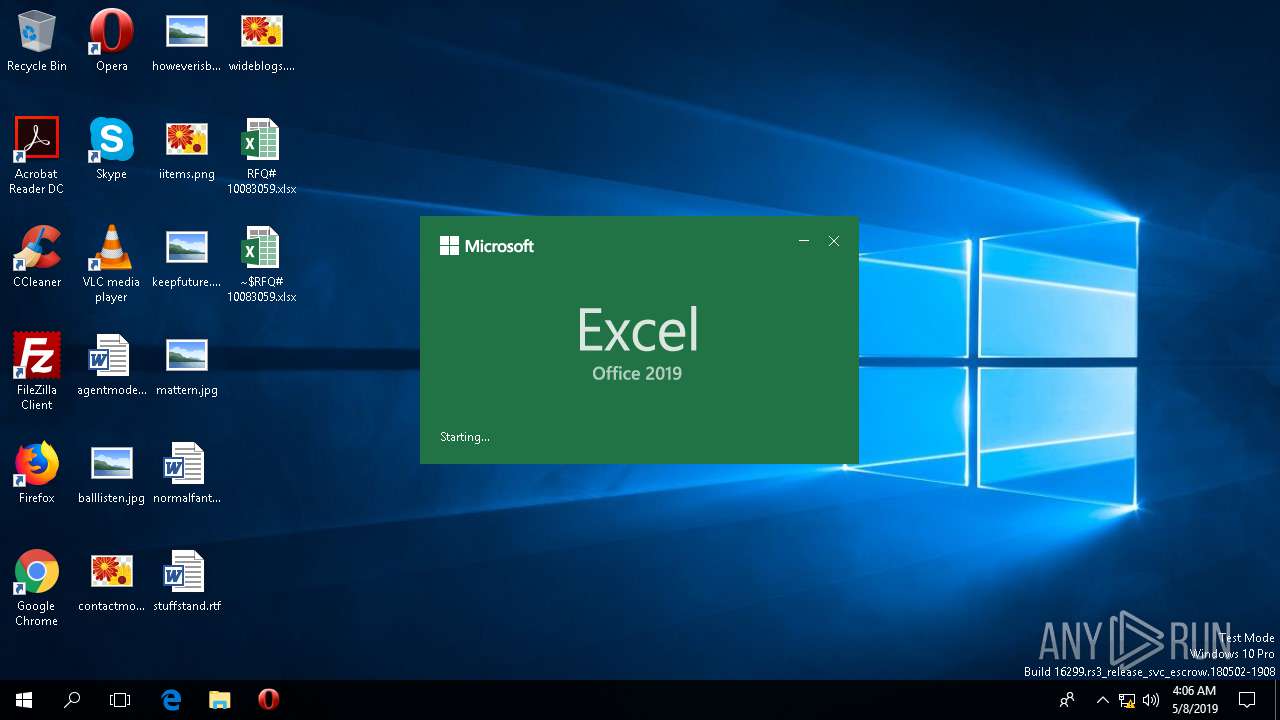Viewport: 1280px width, 720px height.
Task: Open the Windows Start menu
Action: (24, 700)
